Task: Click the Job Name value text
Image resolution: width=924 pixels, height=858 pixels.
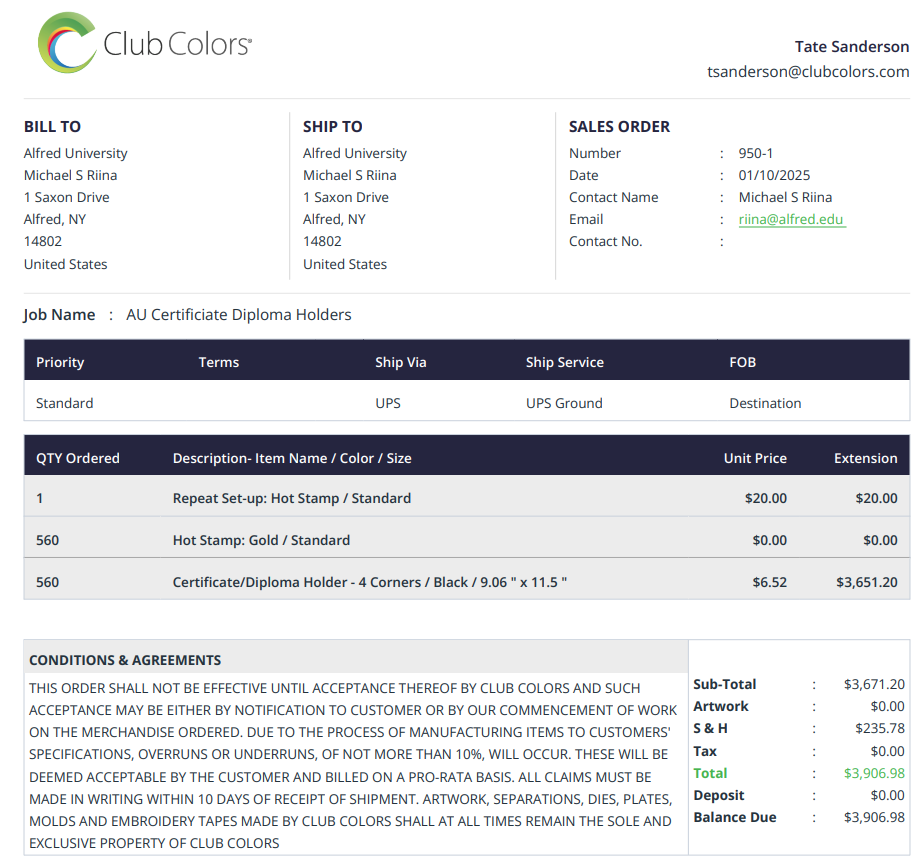Action: pyautogui.click(x=239, y=315)
